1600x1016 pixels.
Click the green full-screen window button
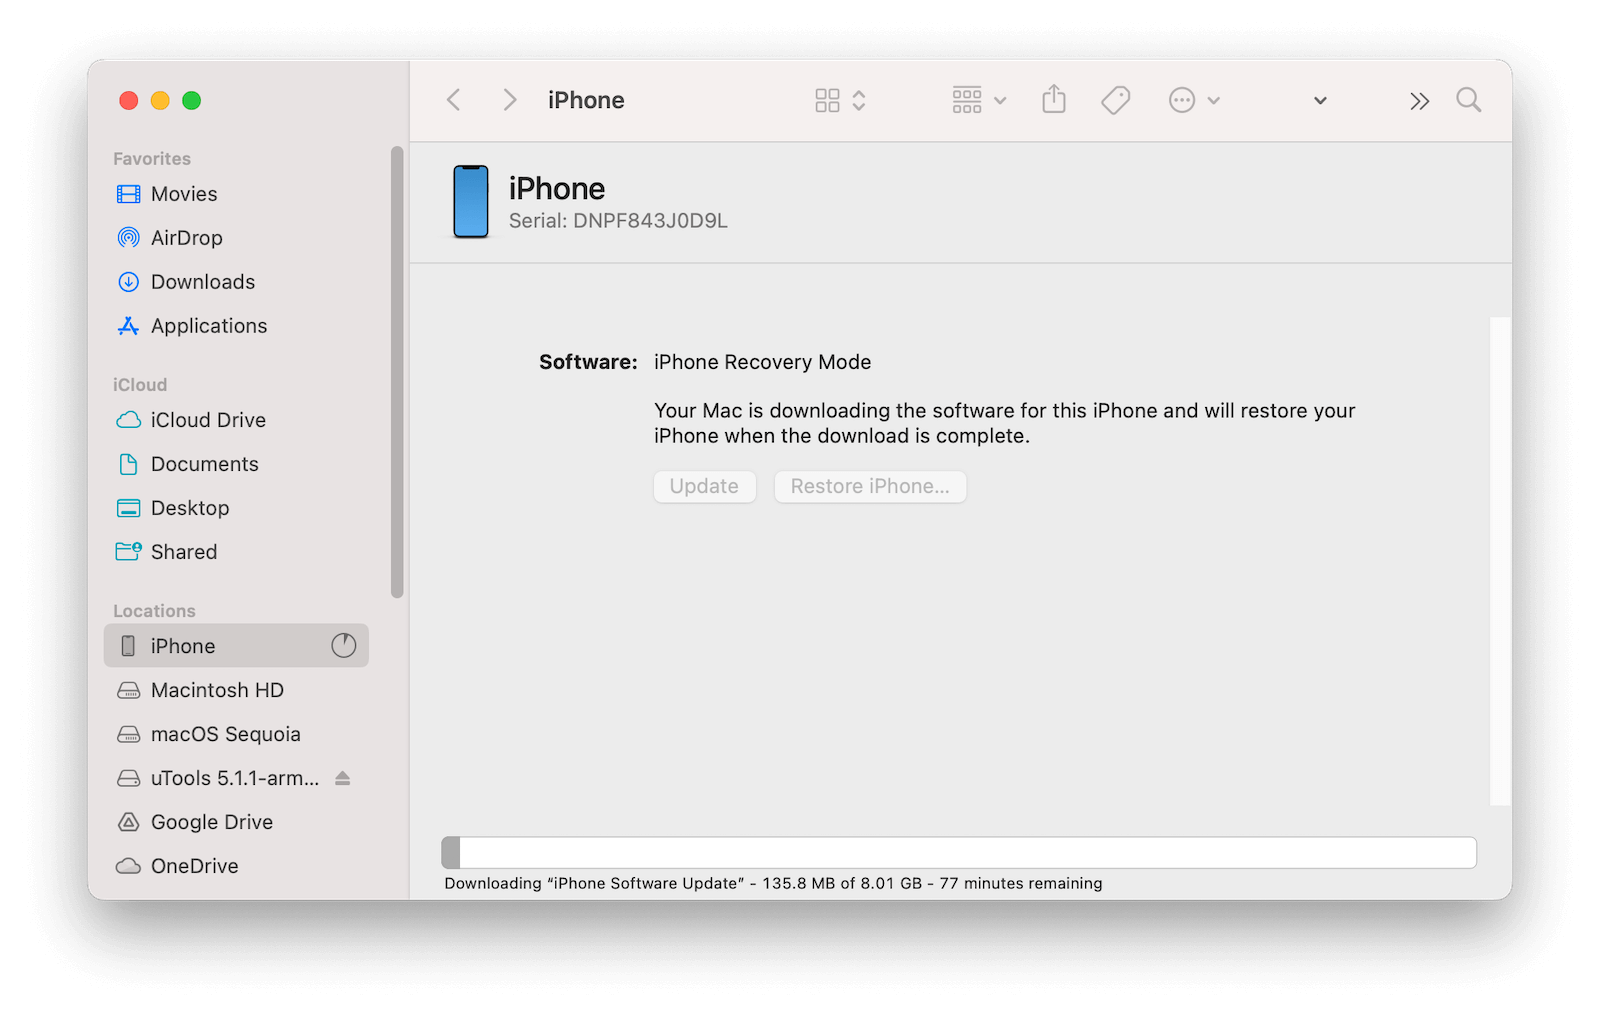[x=192, y=100]
